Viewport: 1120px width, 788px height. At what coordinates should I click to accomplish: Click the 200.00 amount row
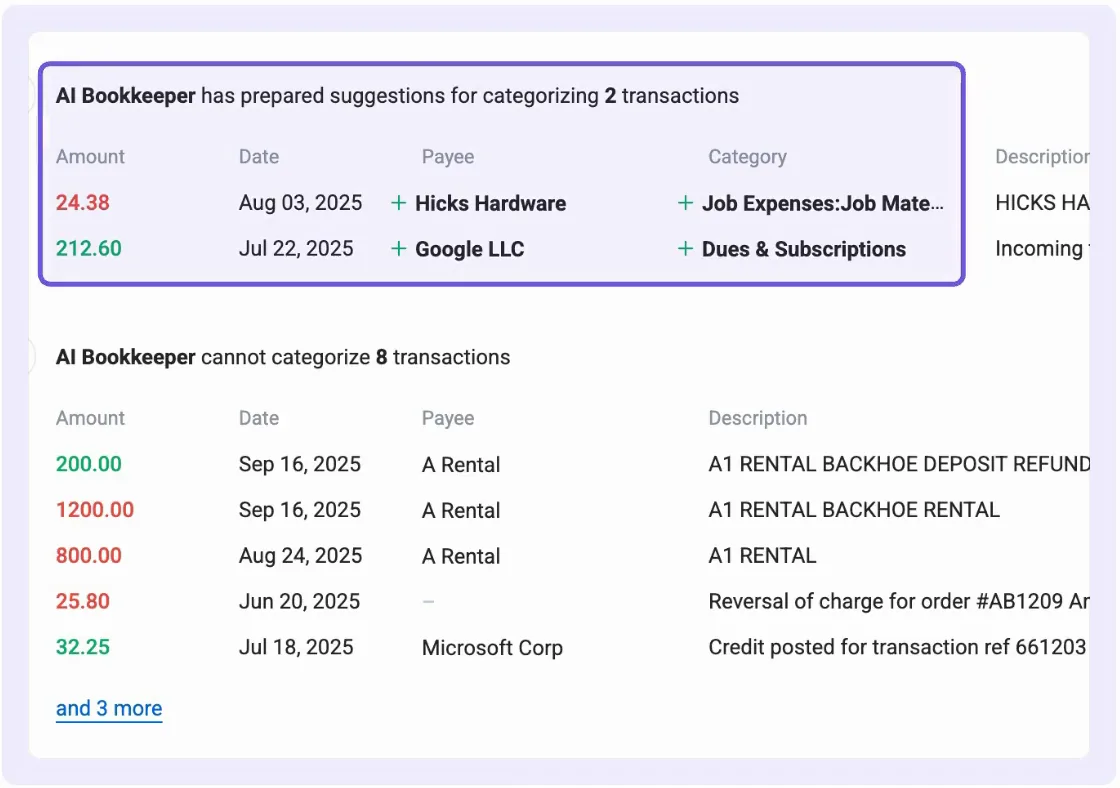click(x=89, y=464)
